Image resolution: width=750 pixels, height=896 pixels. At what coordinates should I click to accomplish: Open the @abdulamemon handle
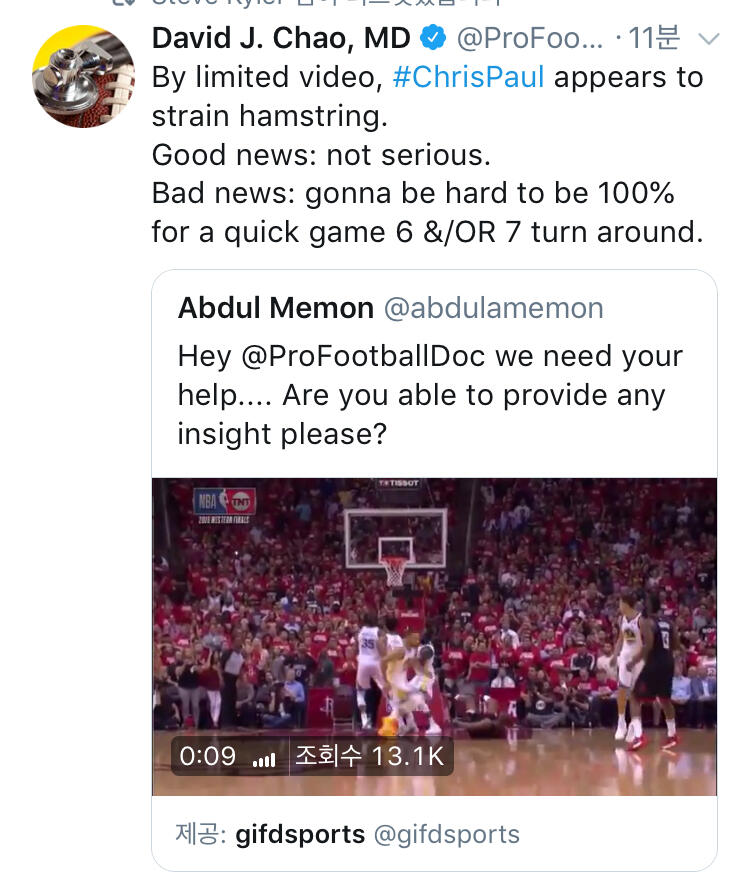493,308
